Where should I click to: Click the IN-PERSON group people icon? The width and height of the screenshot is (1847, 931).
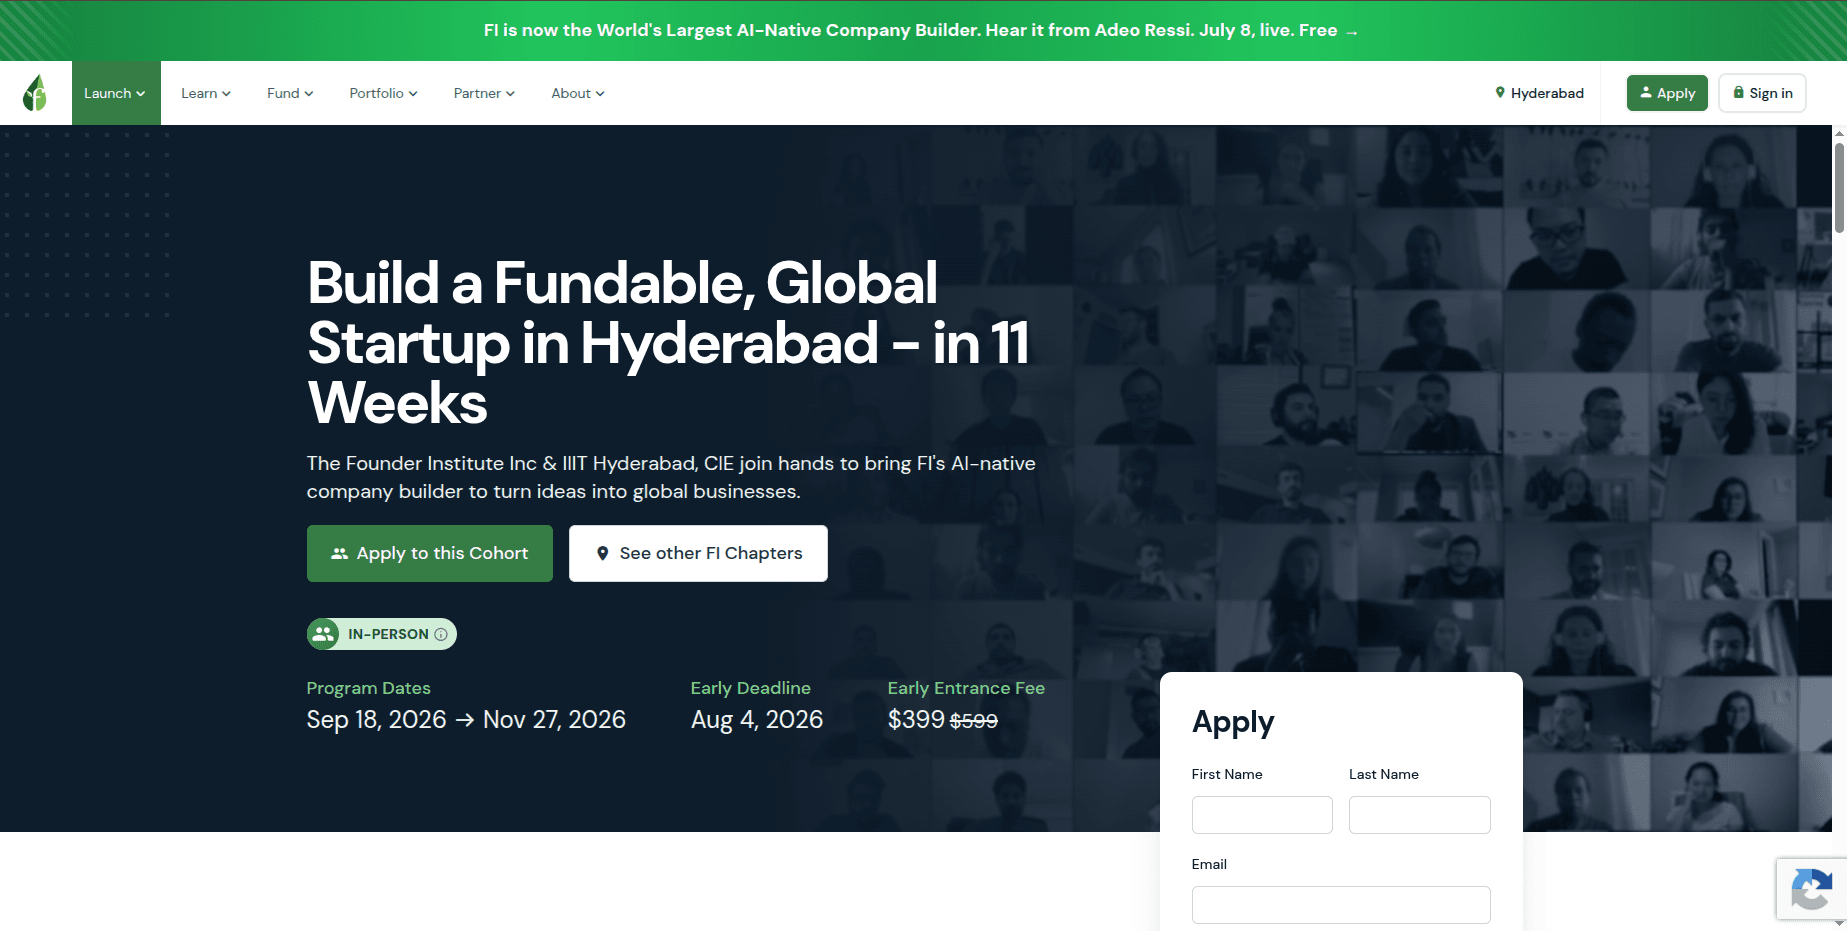[323, 634]
